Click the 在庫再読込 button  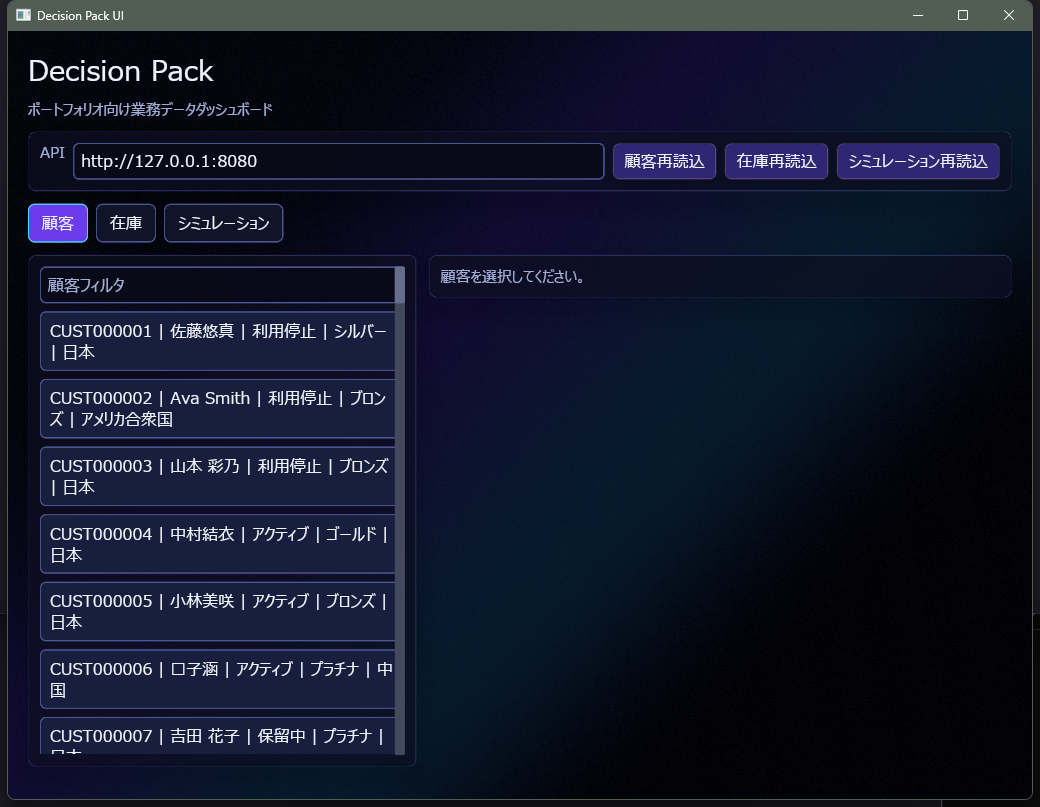(x=776, y=161)
